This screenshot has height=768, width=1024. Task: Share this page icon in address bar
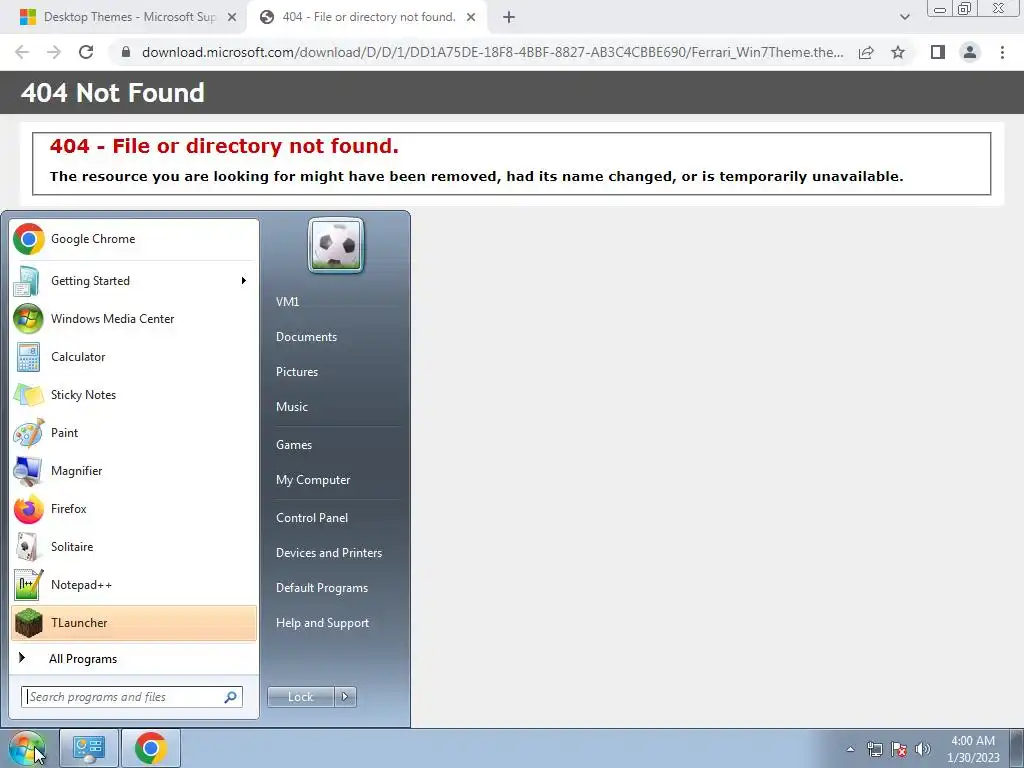pos(866,52)
